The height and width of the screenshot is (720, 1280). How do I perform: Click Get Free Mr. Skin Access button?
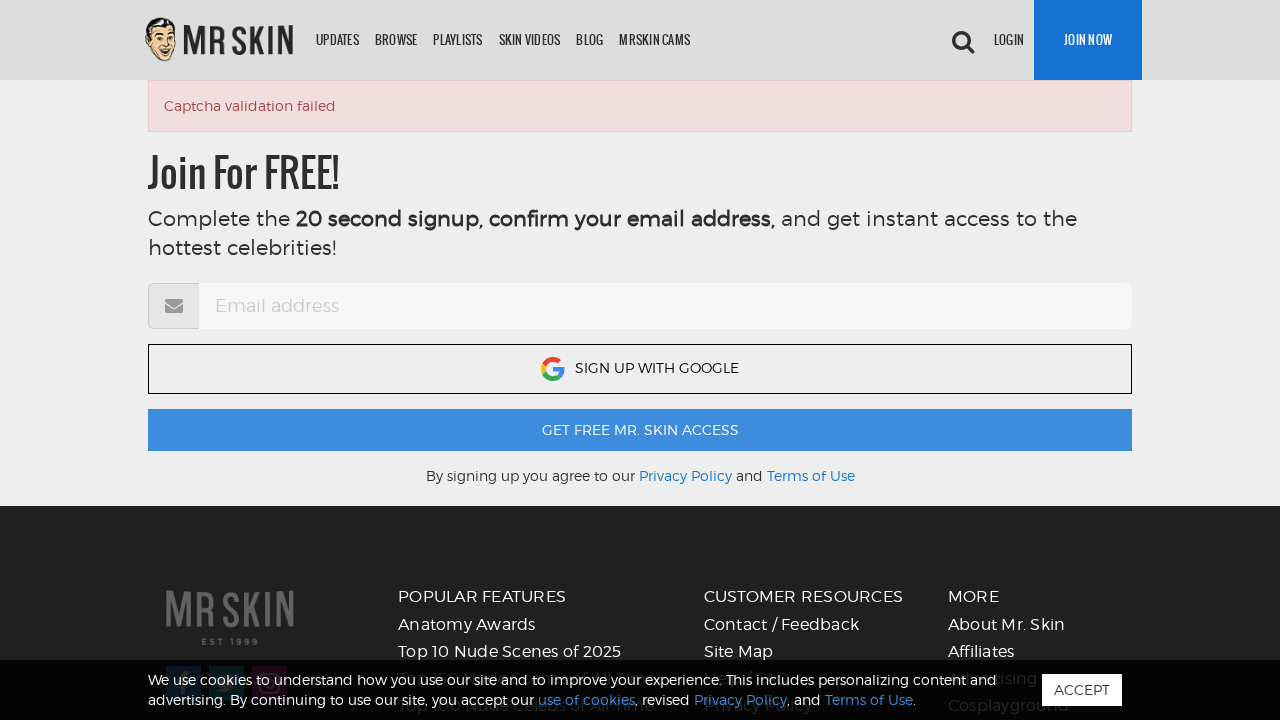[640, 430]
